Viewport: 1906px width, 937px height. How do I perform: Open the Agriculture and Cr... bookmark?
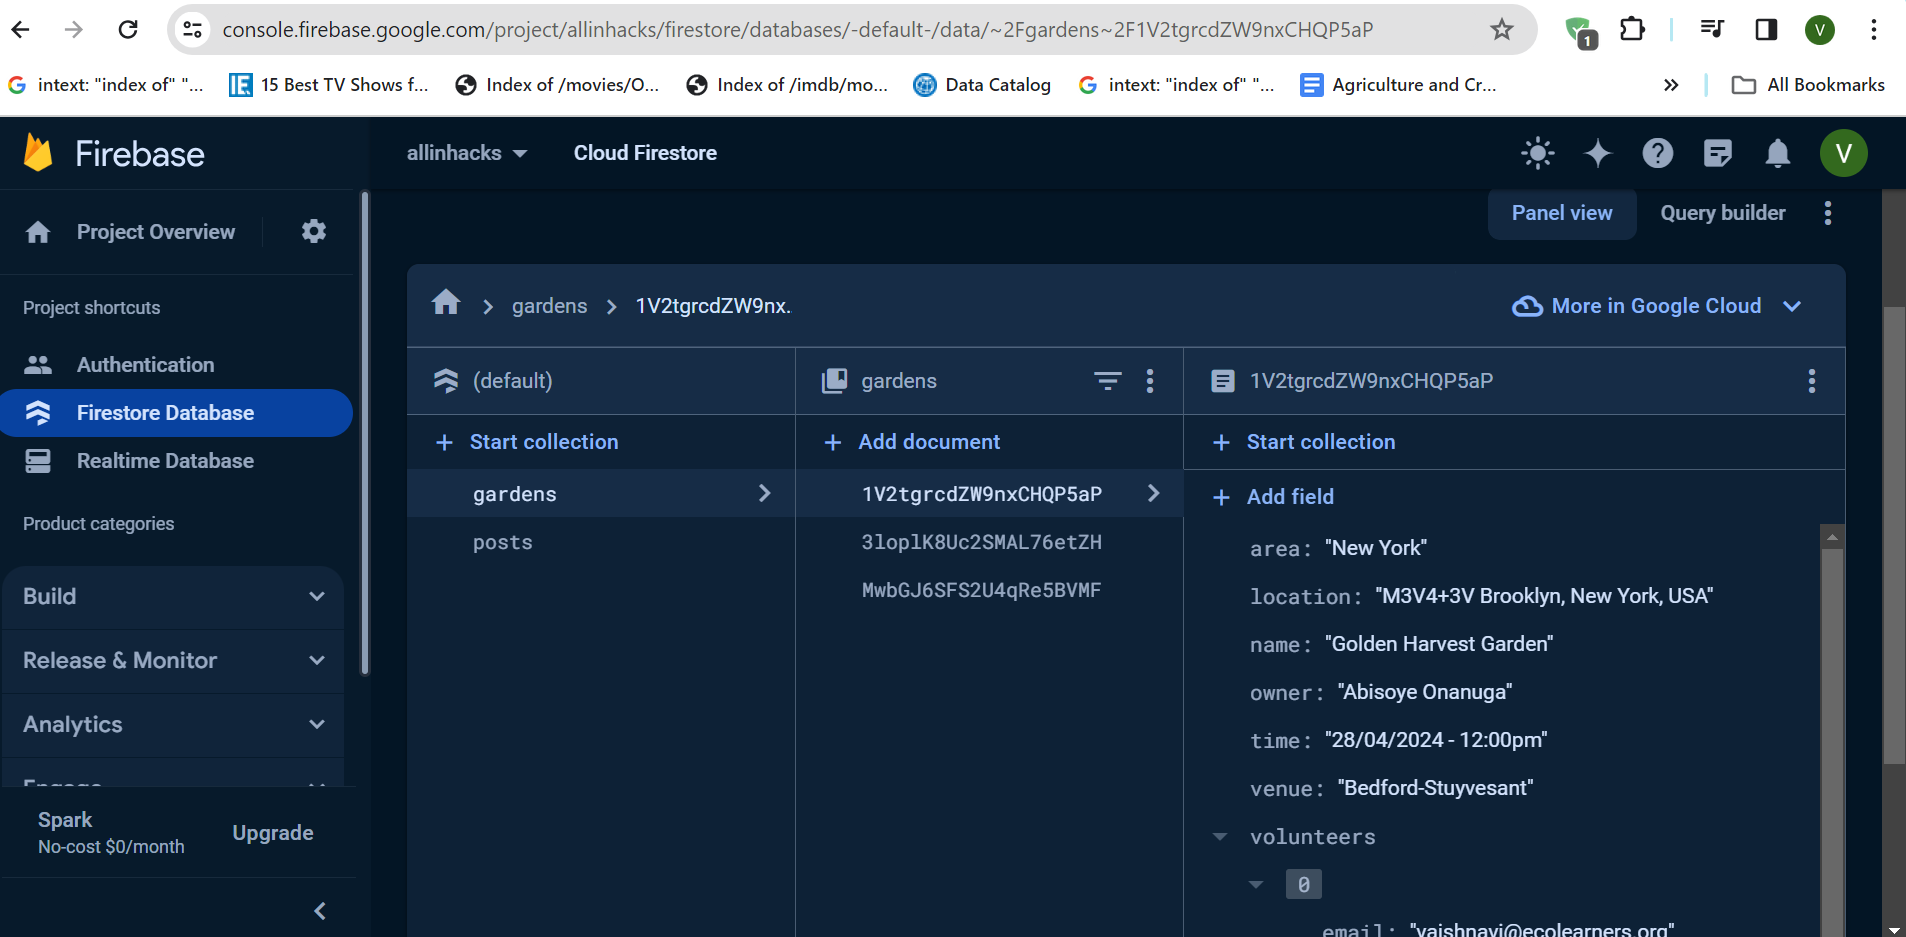[1398, 85]
